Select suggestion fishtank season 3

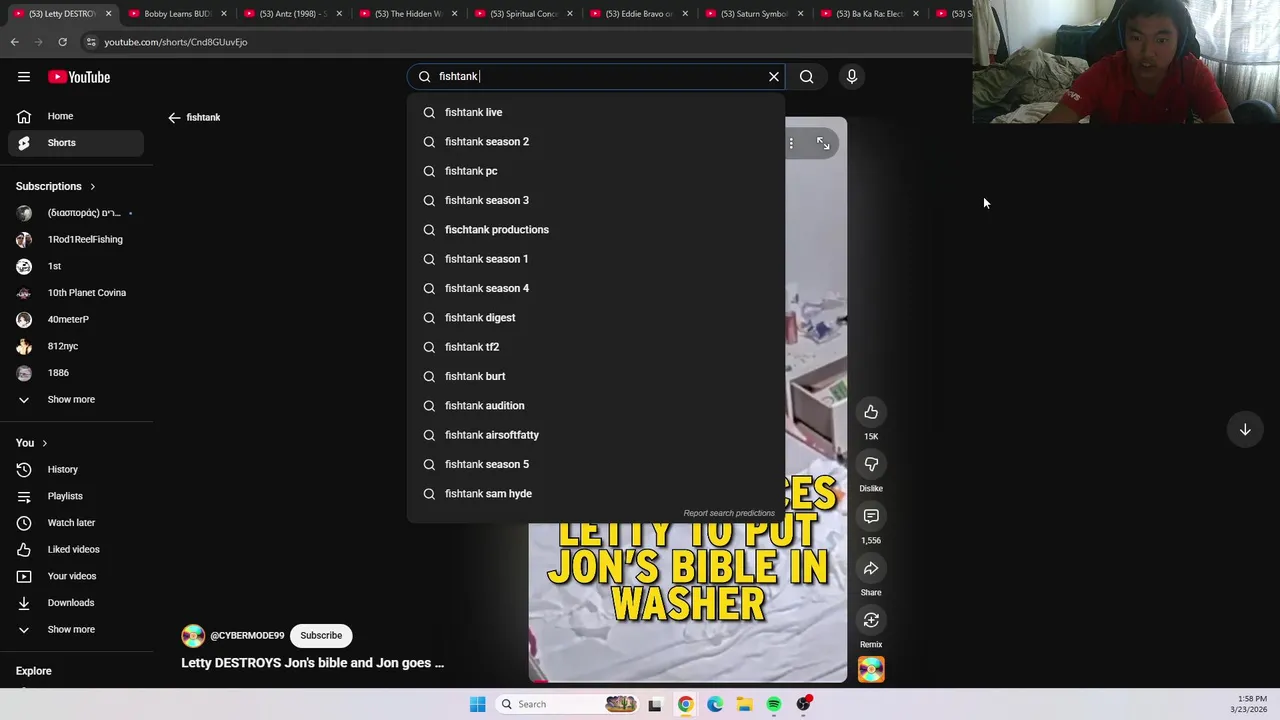596,200
